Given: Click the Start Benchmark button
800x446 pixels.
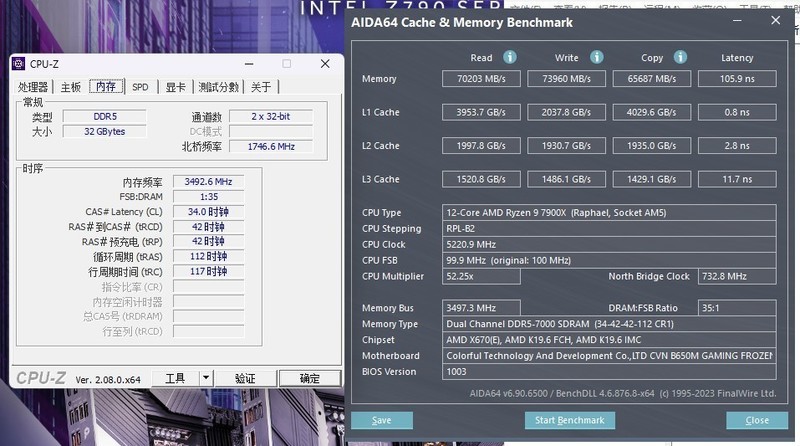Looking at the screenshot, I should pyautogui.click(x=570, y=420).
